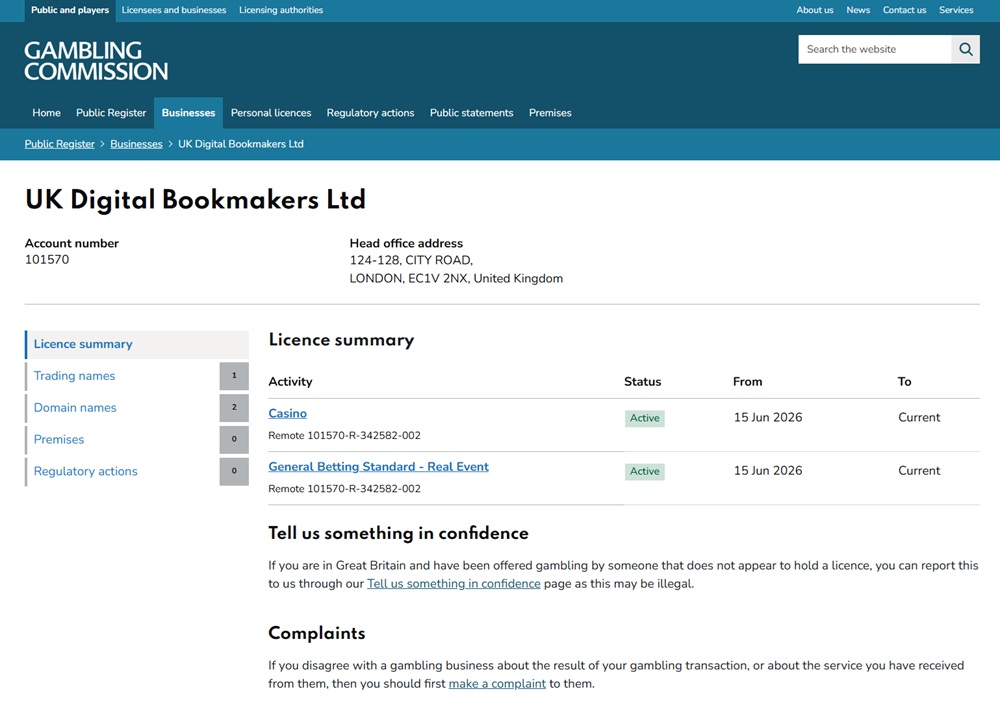Viewport: 1000px width, 704px height.
Task: Go to the News page
Action: pos(858,10)
